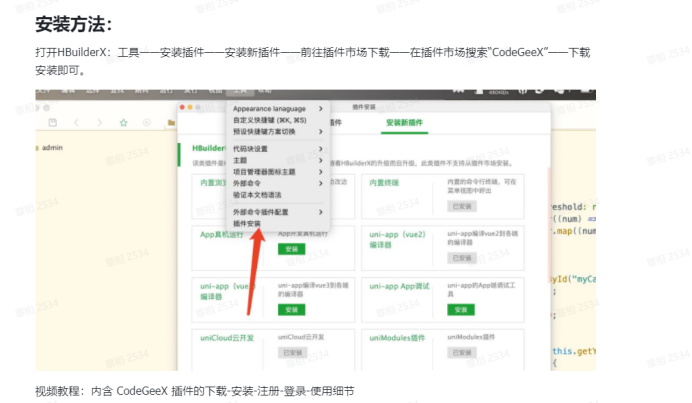Click the .map((num code line in editor
The width and height of the screenshot is (692, 403).
click(574, 231)
